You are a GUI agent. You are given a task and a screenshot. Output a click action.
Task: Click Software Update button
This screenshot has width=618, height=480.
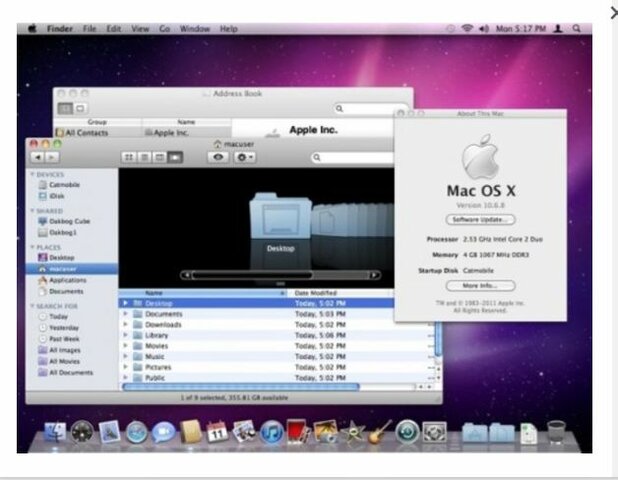pos(480,220)
